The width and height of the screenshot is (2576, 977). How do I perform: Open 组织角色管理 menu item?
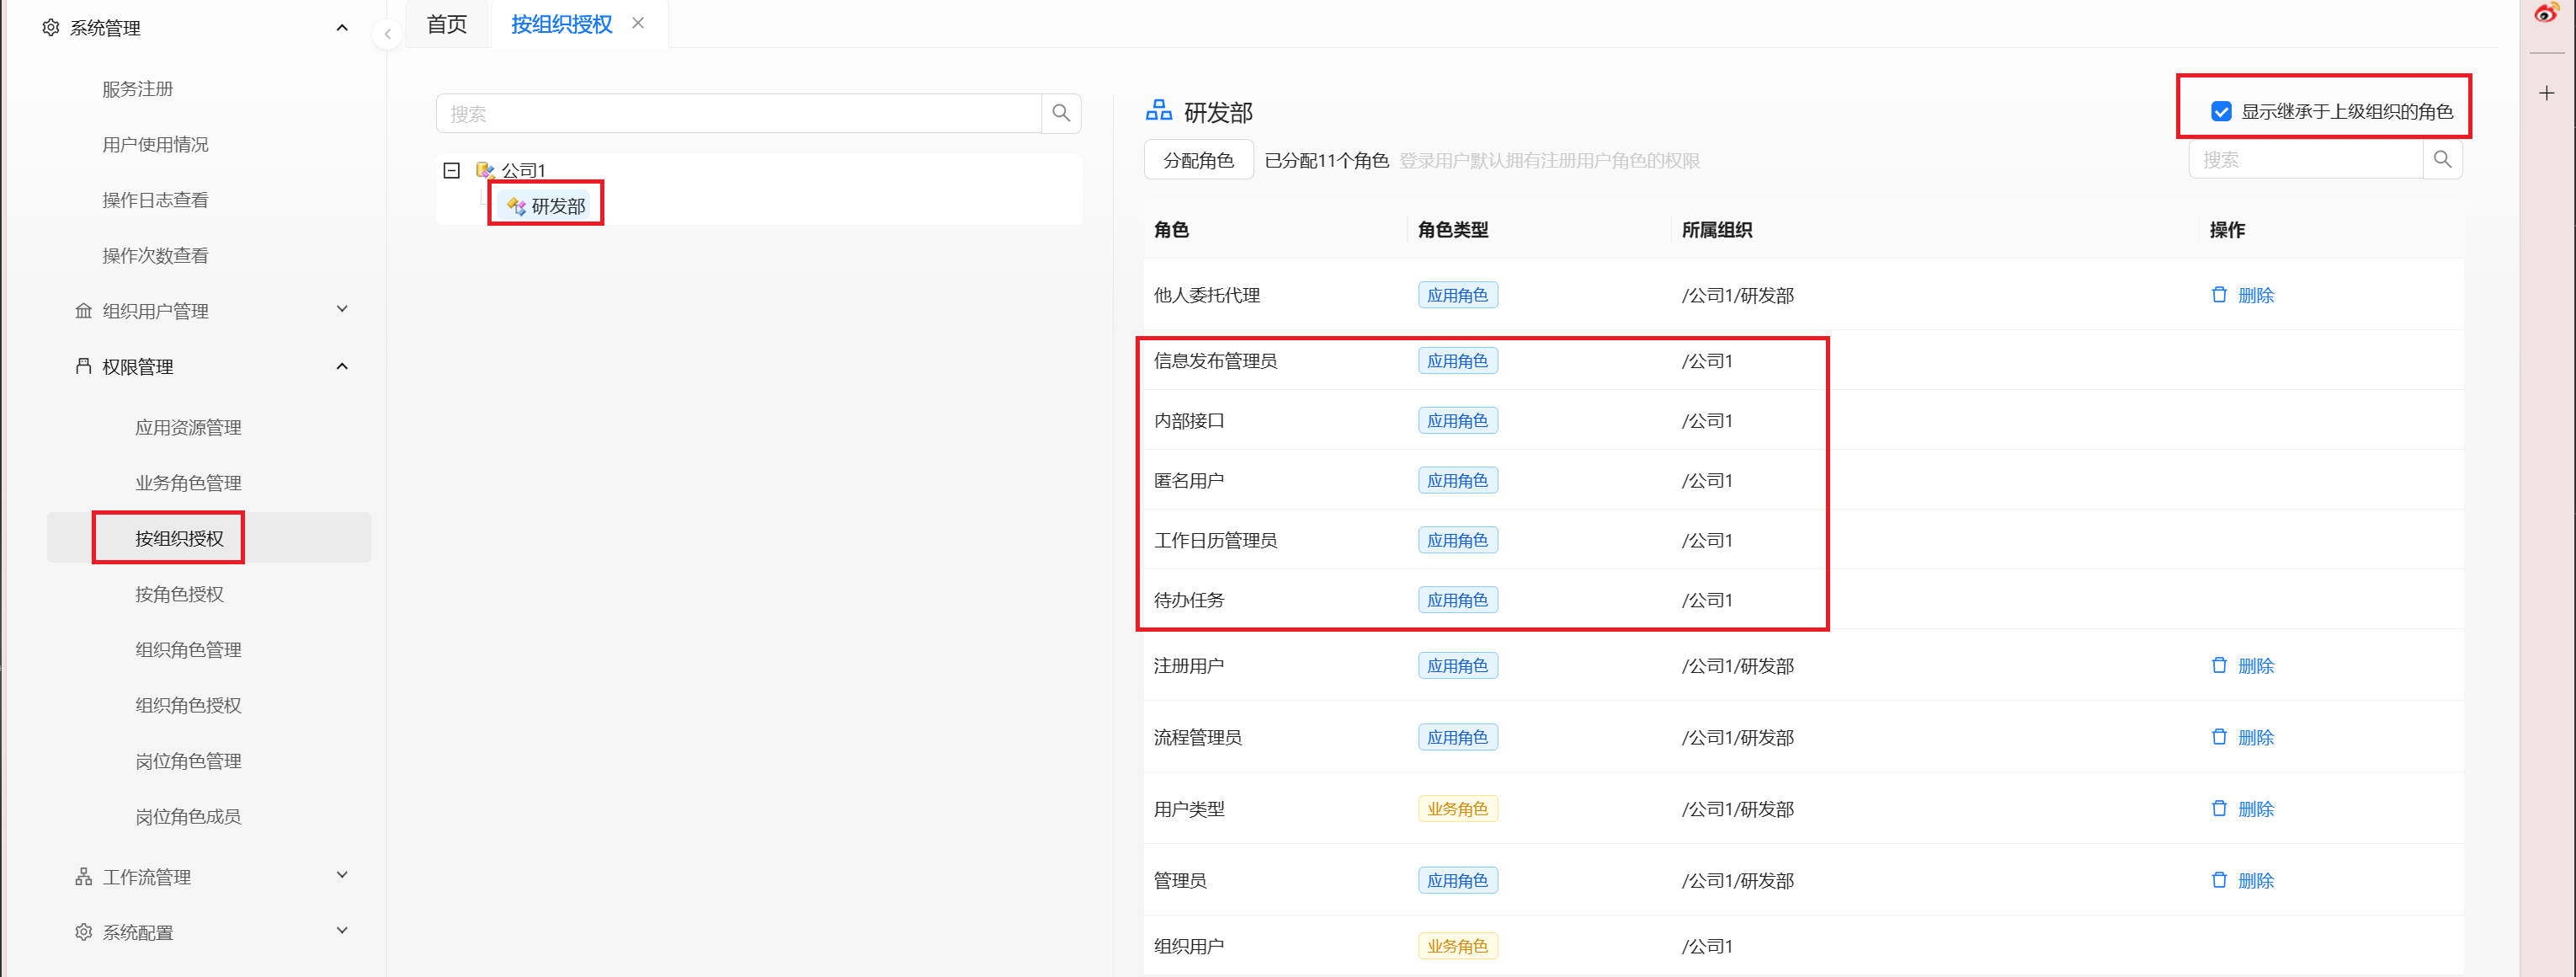point(189,650)
